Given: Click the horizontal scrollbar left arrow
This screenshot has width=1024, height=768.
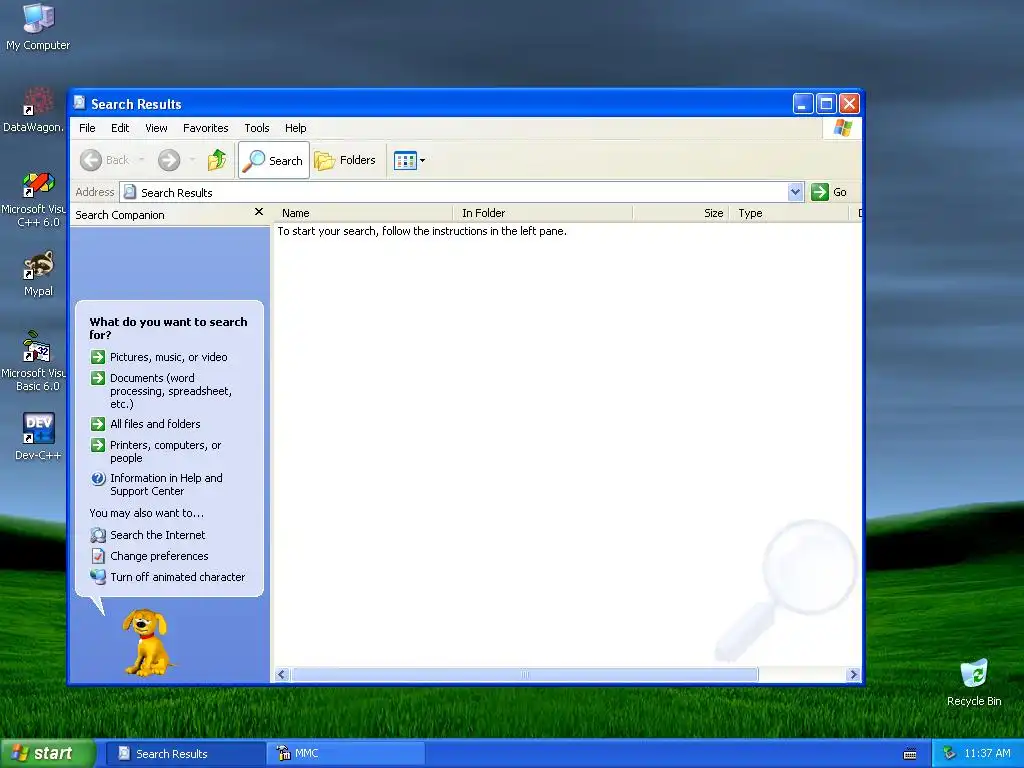Looking at the screenshot, I should [x=282, y=675].
